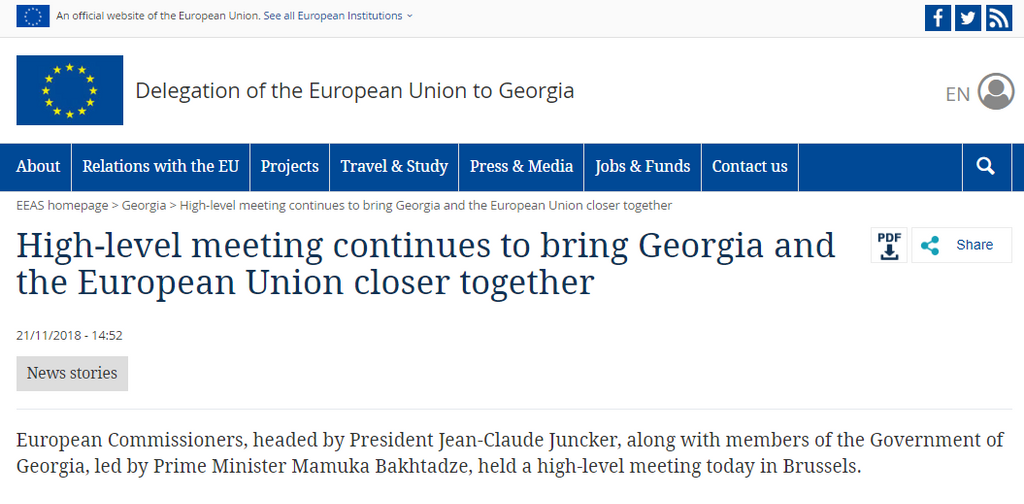Open the Projects menu
The height and width of the screenshot is (504, 1024).
pos(290,167)
